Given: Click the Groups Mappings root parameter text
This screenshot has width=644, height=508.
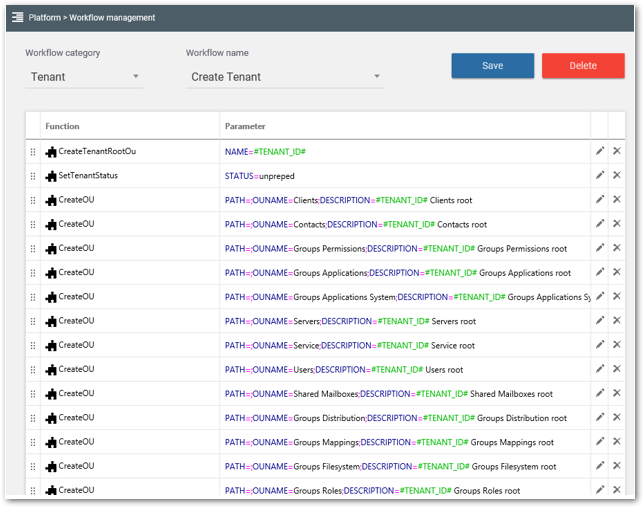Looking at the screenshot, I should click(389, 442).
